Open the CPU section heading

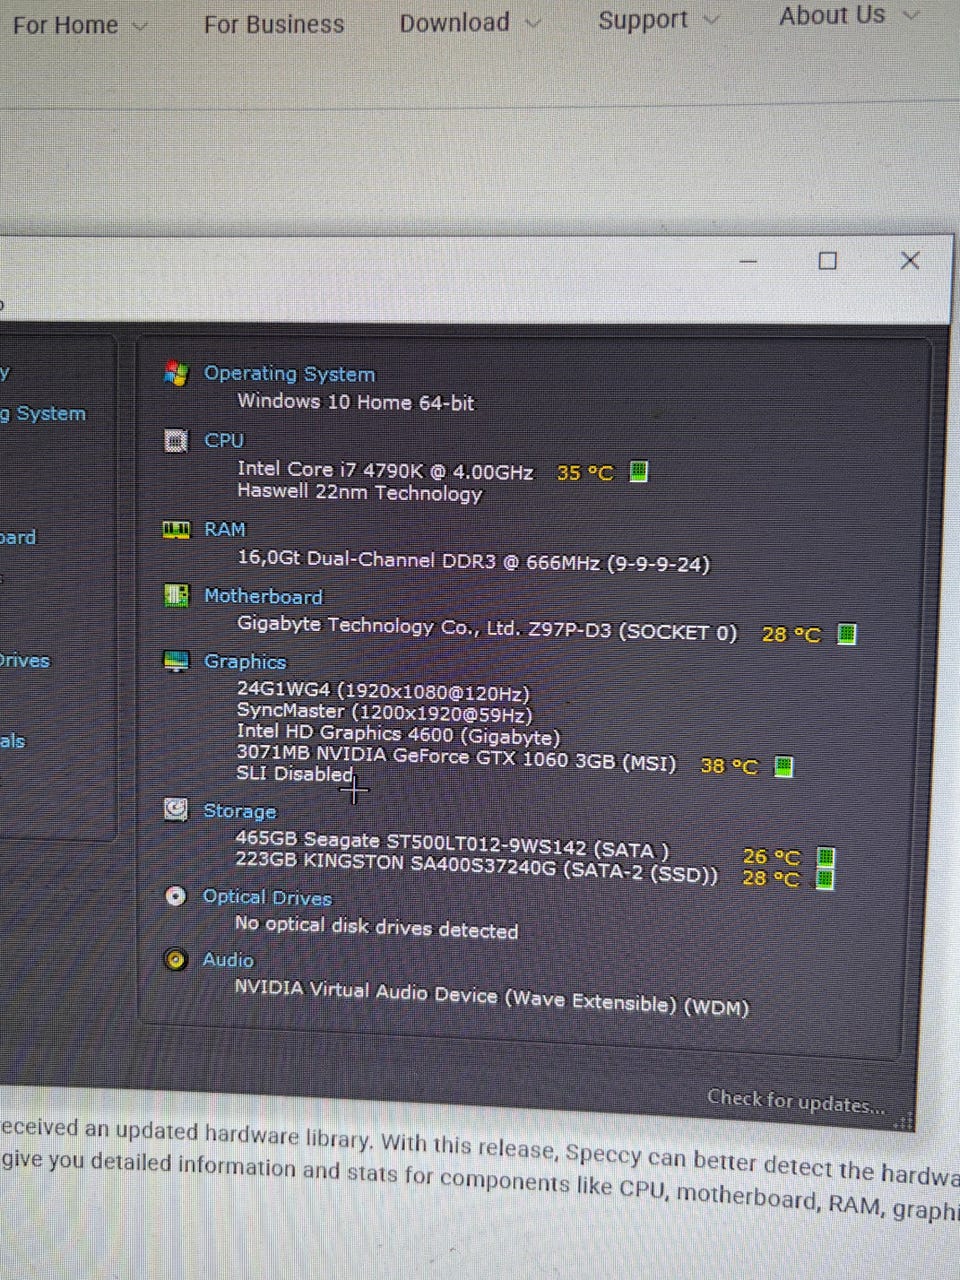224,440
